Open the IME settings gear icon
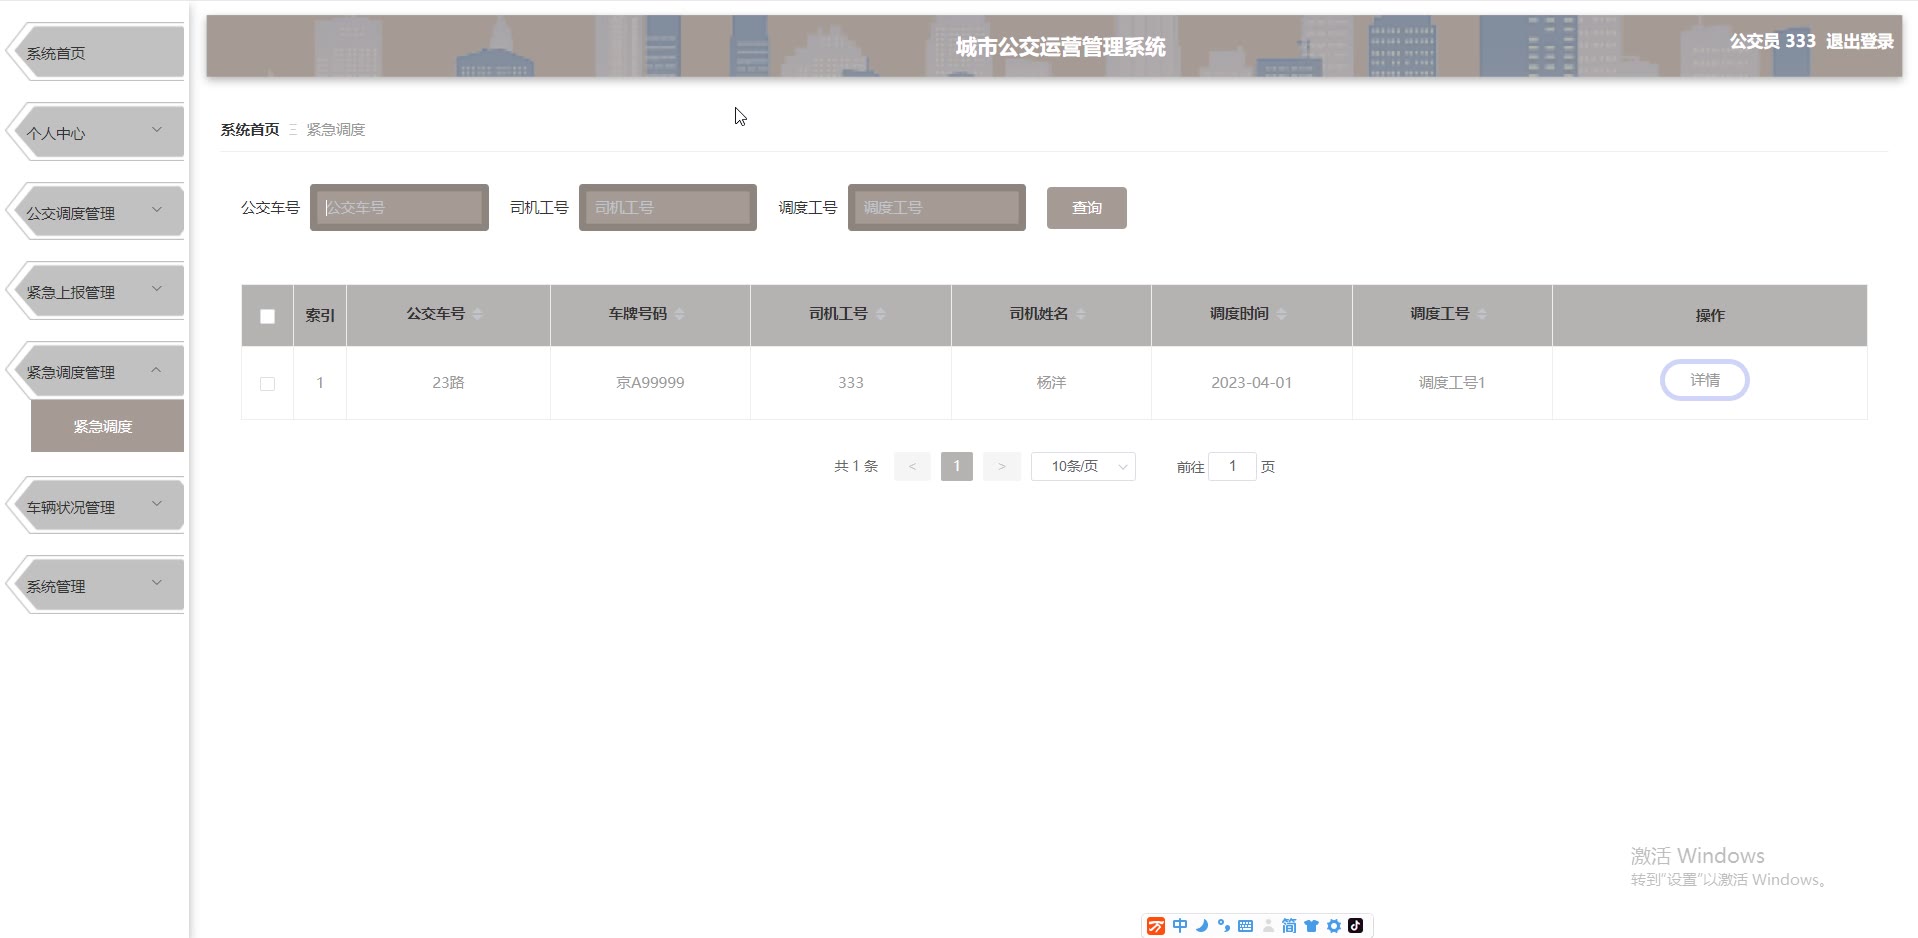Image resolution: width=1918 pixels, height=938 pixels. tap(1333, 926)
